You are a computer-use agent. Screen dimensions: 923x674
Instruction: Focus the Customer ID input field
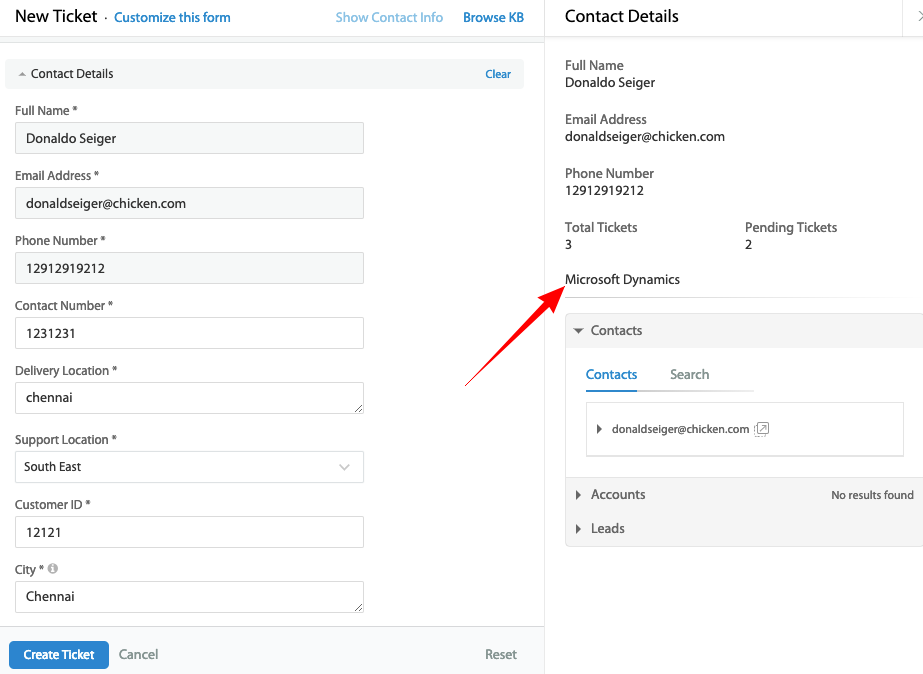point(189,532)
